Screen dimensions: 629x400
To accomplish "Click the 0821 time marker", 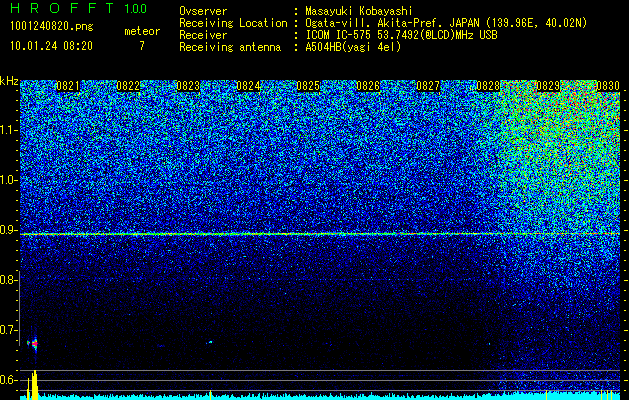I will click(68, 86).
